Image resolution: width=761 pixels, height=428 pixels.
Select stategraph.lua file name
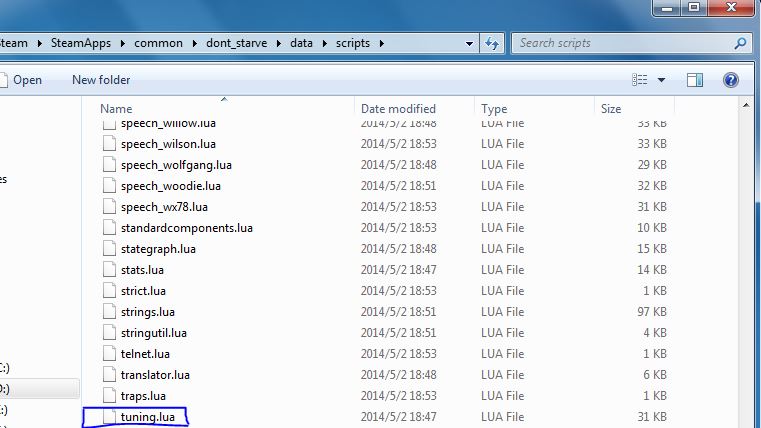[158, 249]
